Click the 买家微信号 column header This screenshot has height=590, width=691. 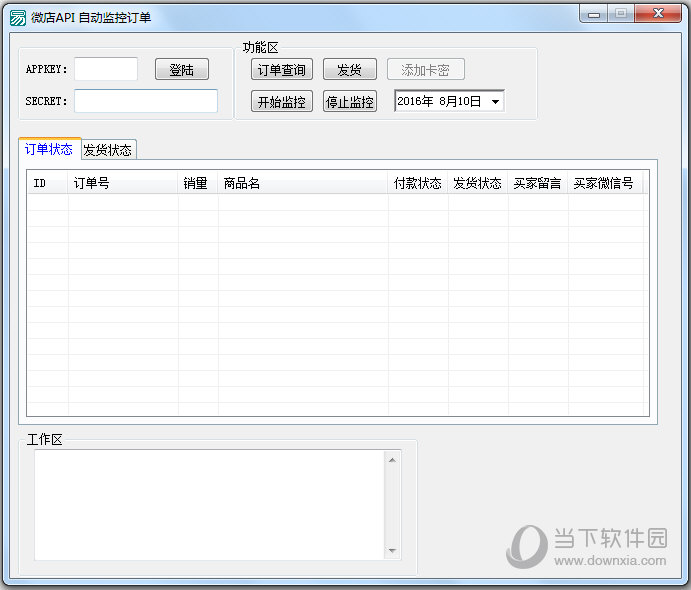[605, 183]
